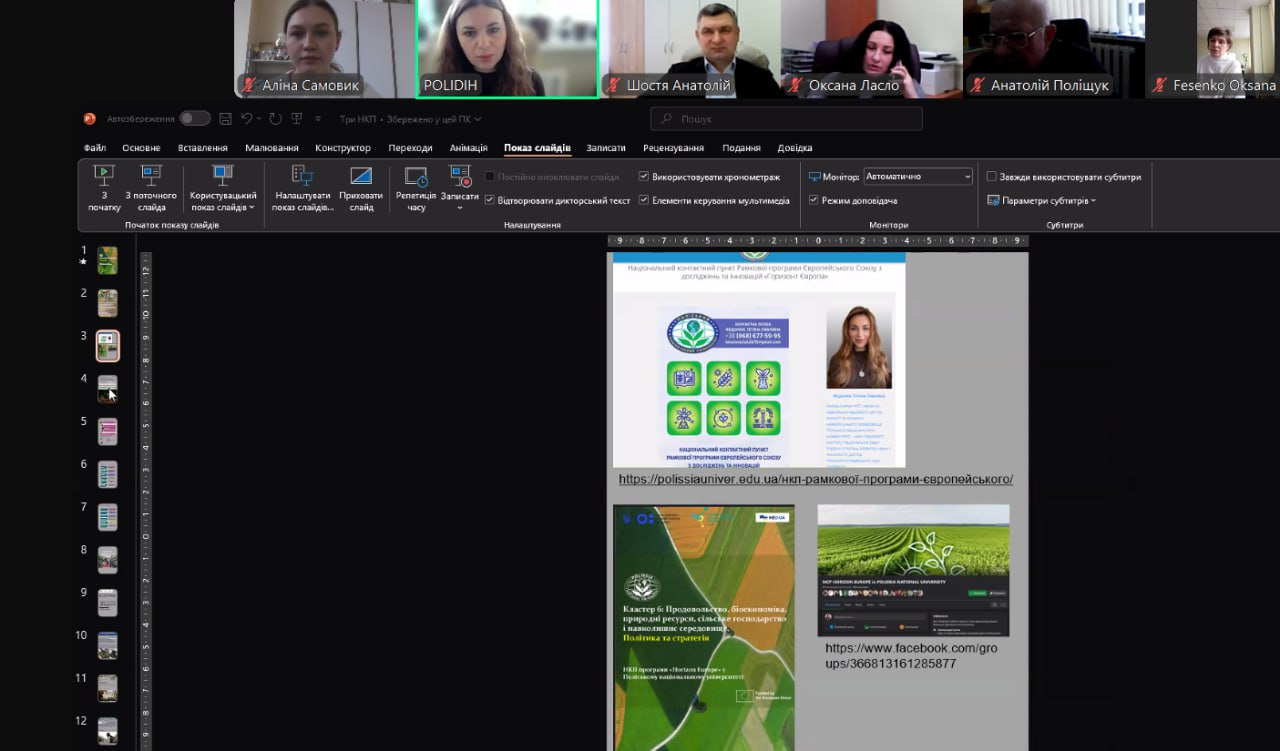
Task: Select slide 9 thumbnail
Action: tap(107, 603)
